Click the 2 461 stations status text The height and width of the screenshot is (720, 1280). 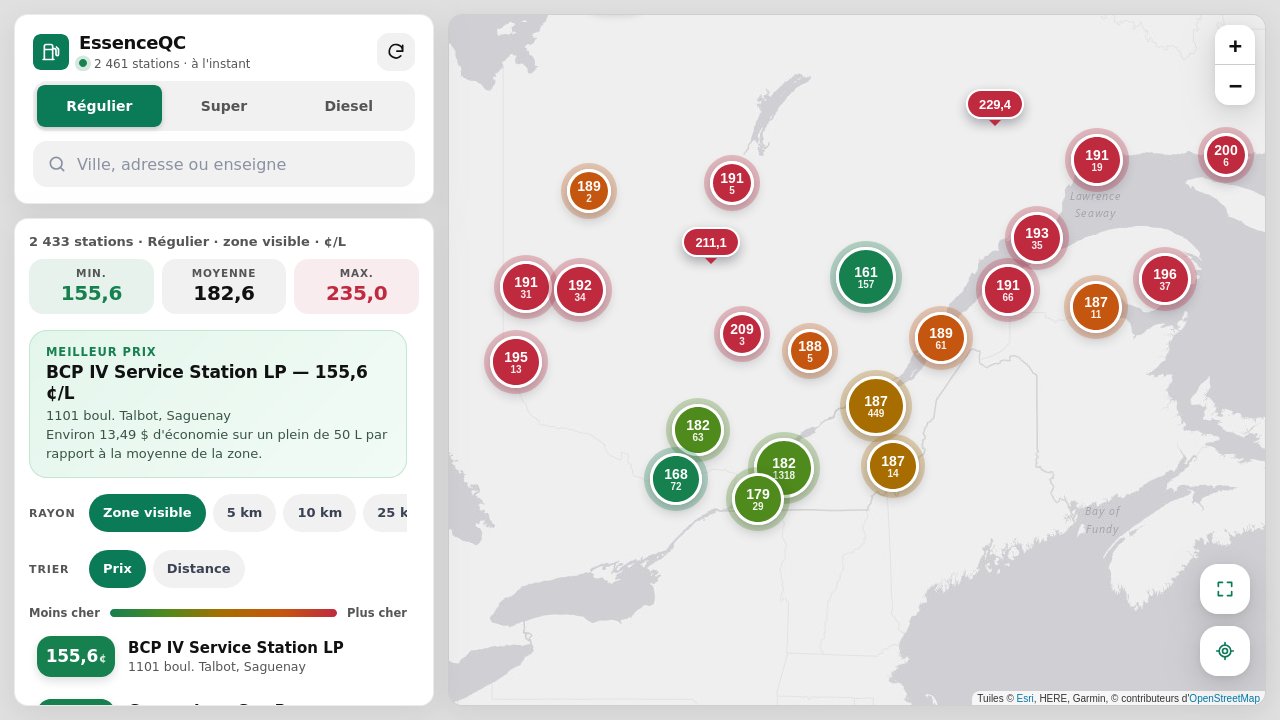coord(172,64)
